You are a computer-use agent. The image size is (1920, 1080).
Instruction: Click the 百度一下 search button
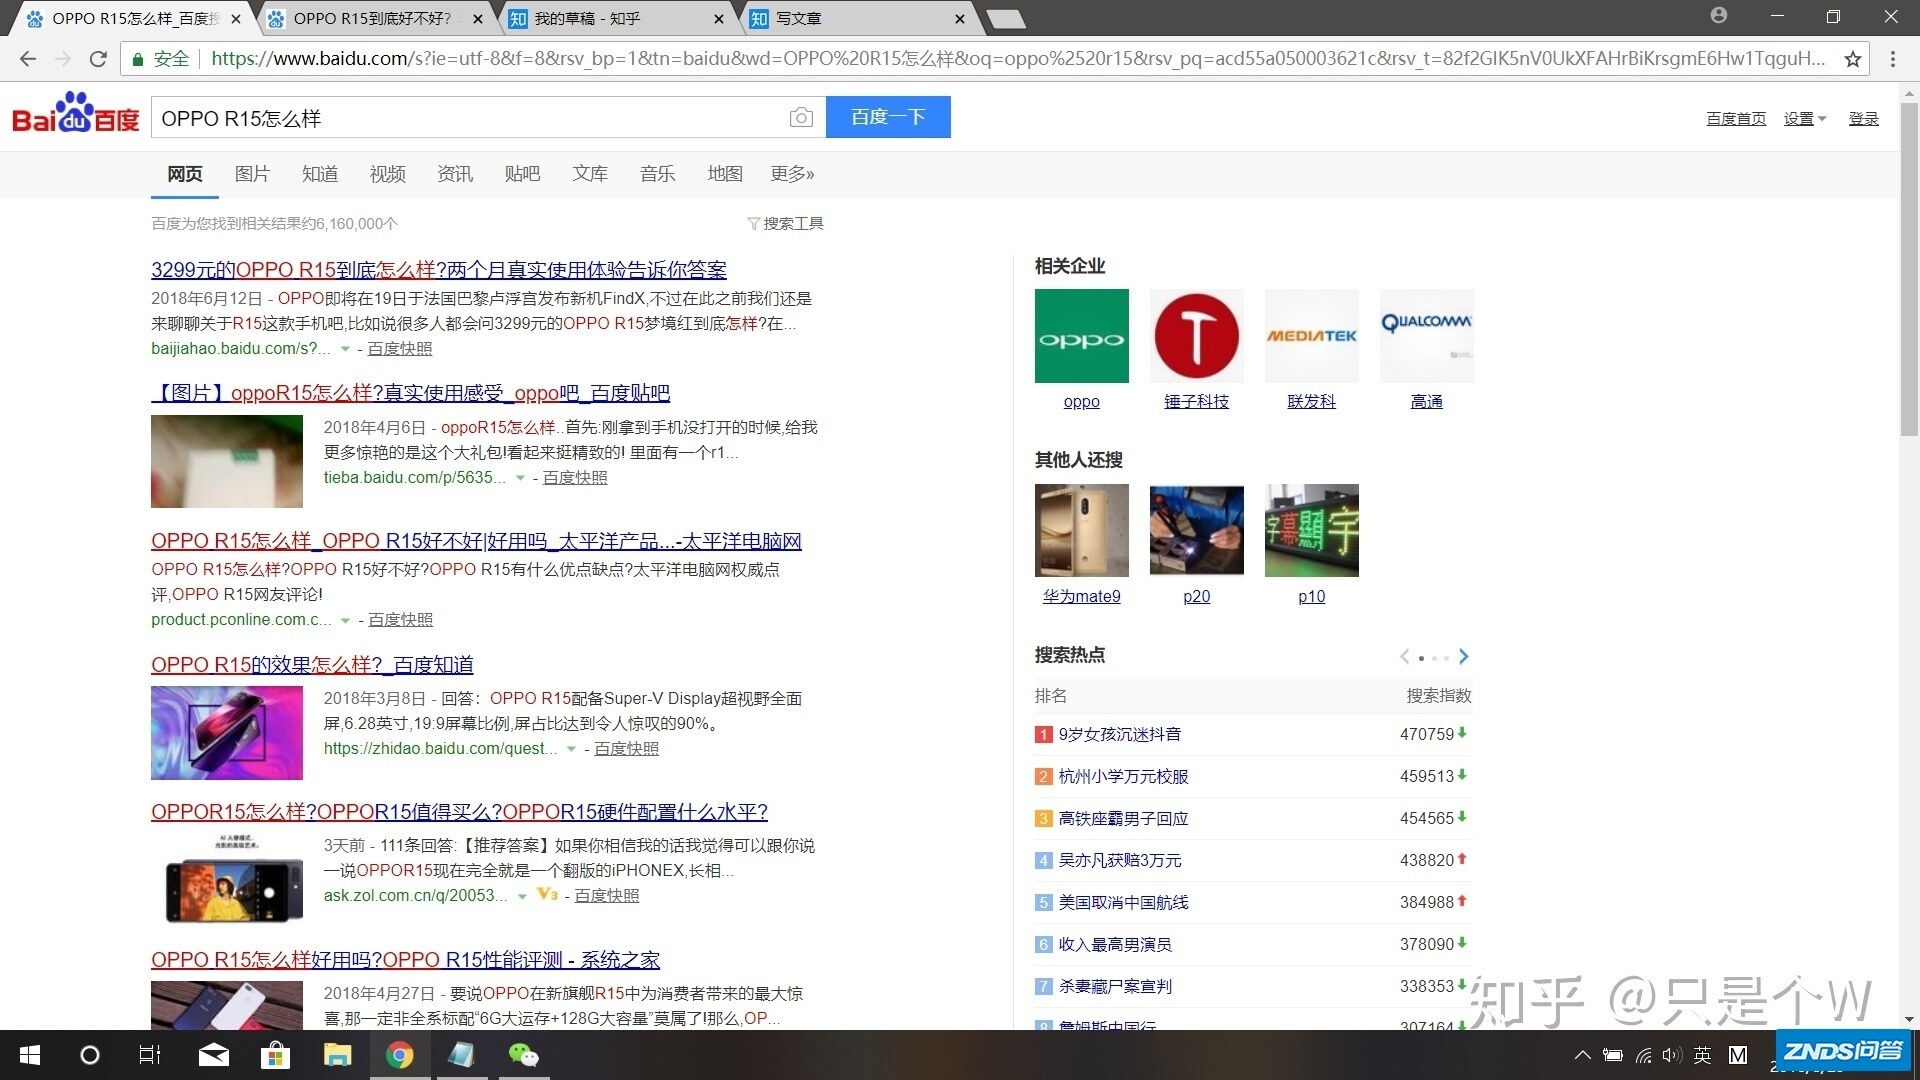tap(888, 117)
